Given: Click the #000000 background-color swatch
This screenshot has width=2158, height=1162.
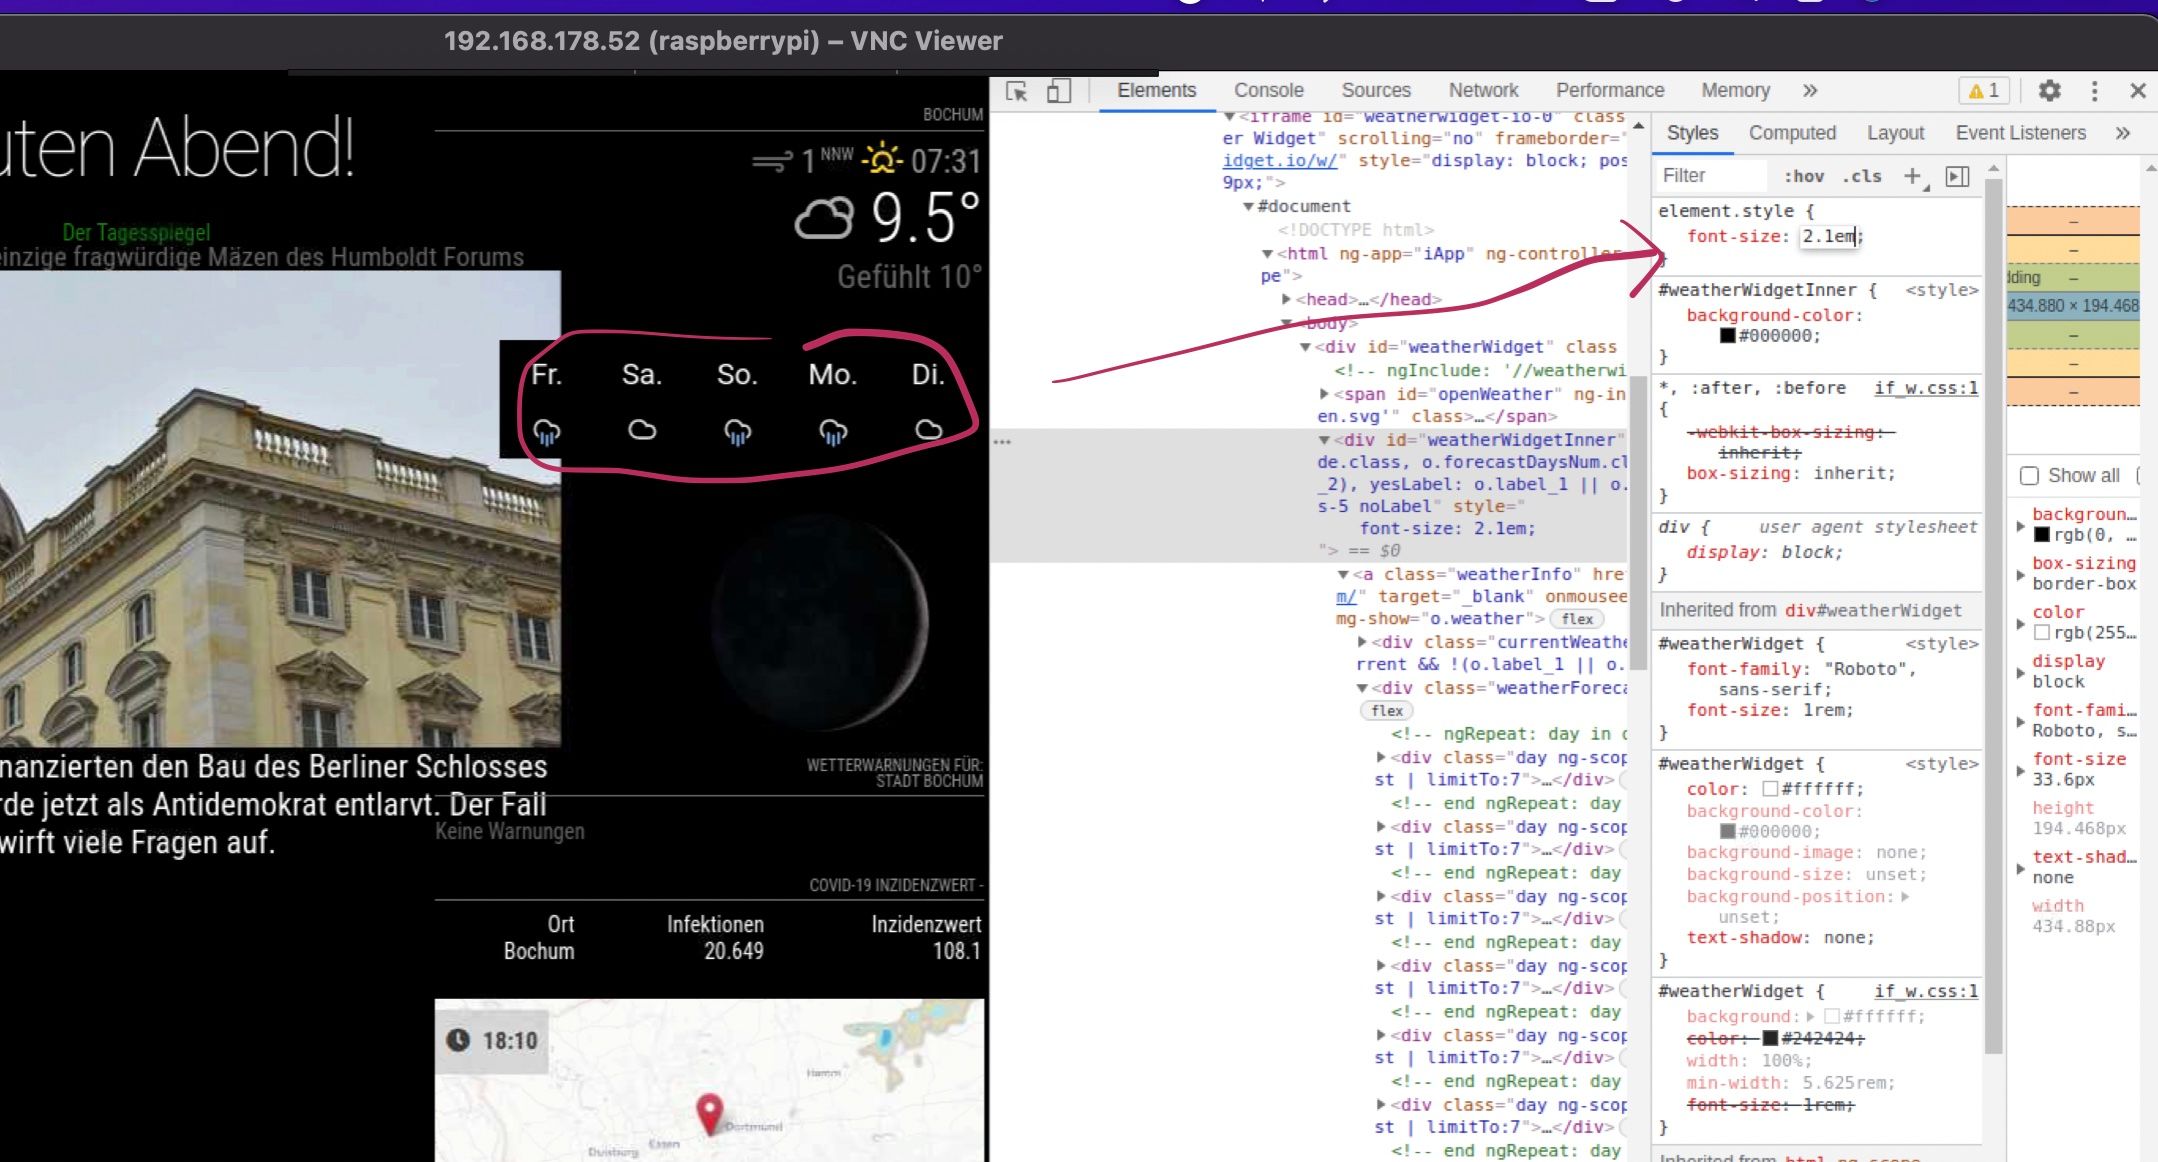Looking at the screenshot, I should [x=1727, y=336].
